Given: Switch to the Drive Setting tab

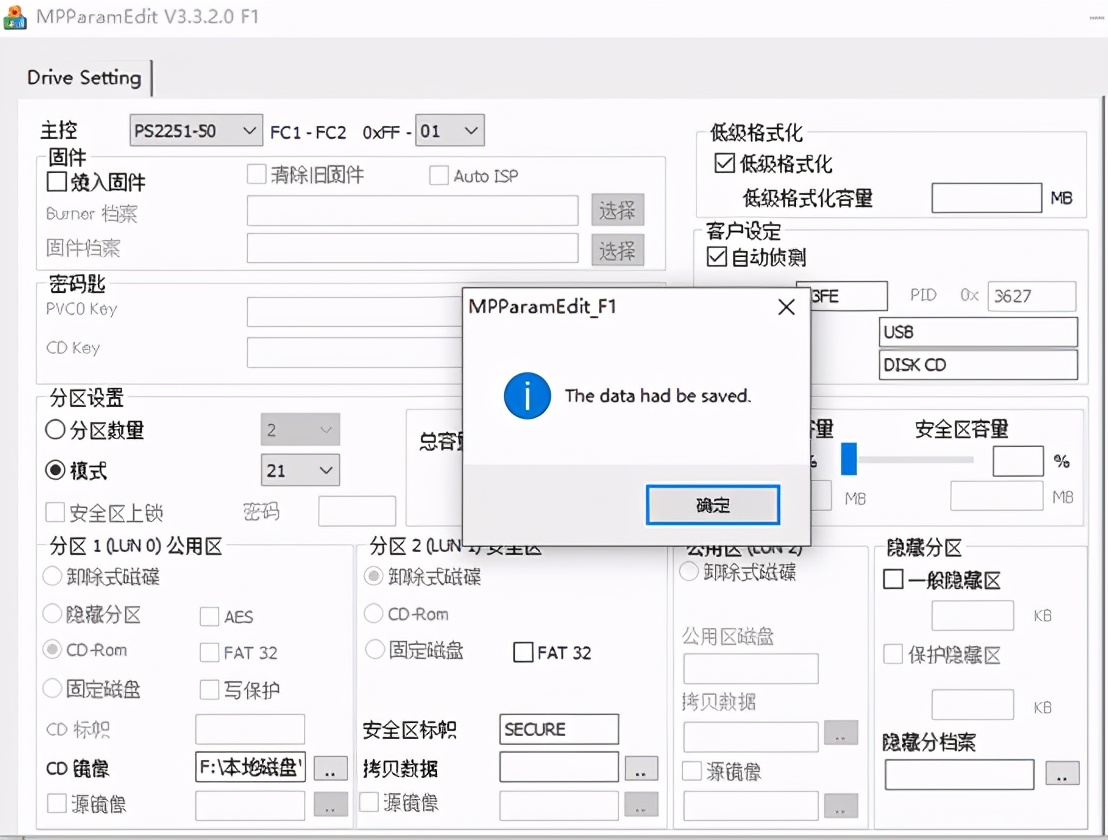Looking at the screenshot, I should [x=84, y=77].
